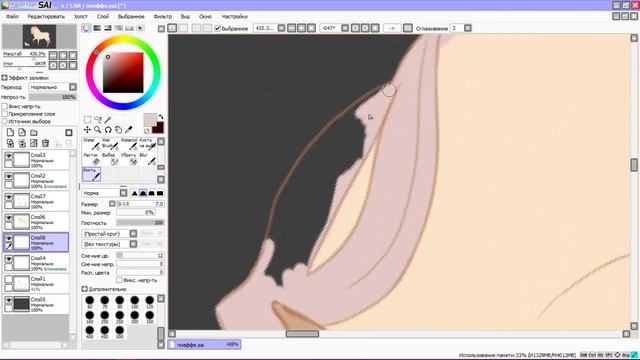Select the Кисть brush tool

91,174
